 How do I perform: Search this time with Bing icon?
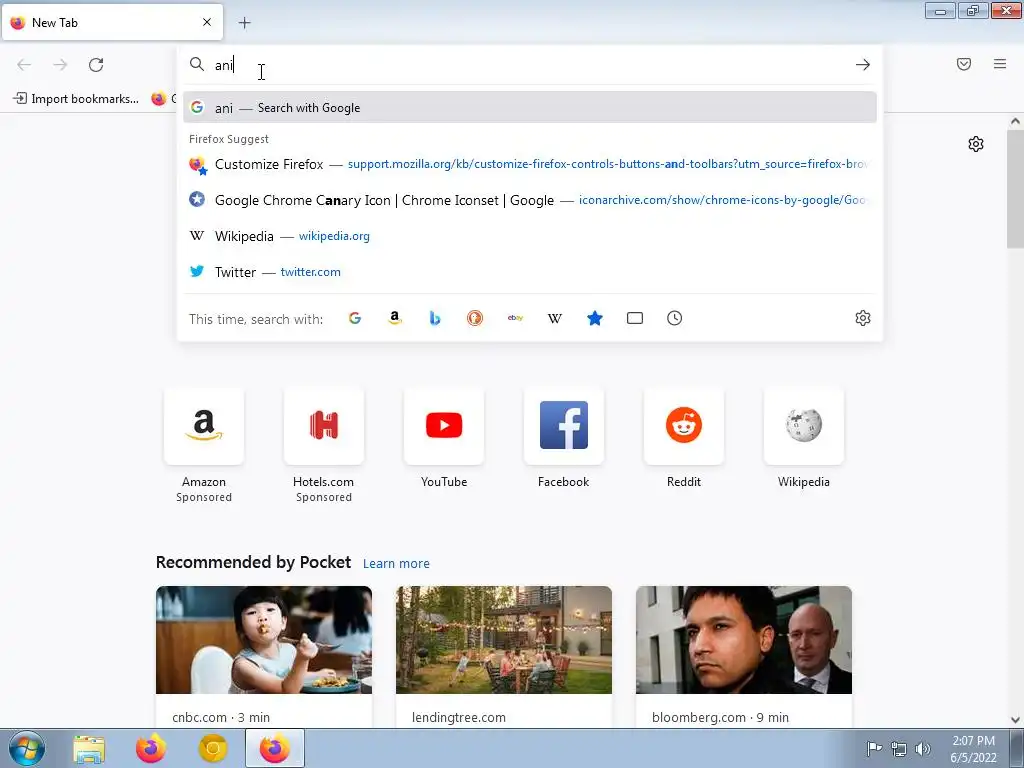[x=435, y=318]
